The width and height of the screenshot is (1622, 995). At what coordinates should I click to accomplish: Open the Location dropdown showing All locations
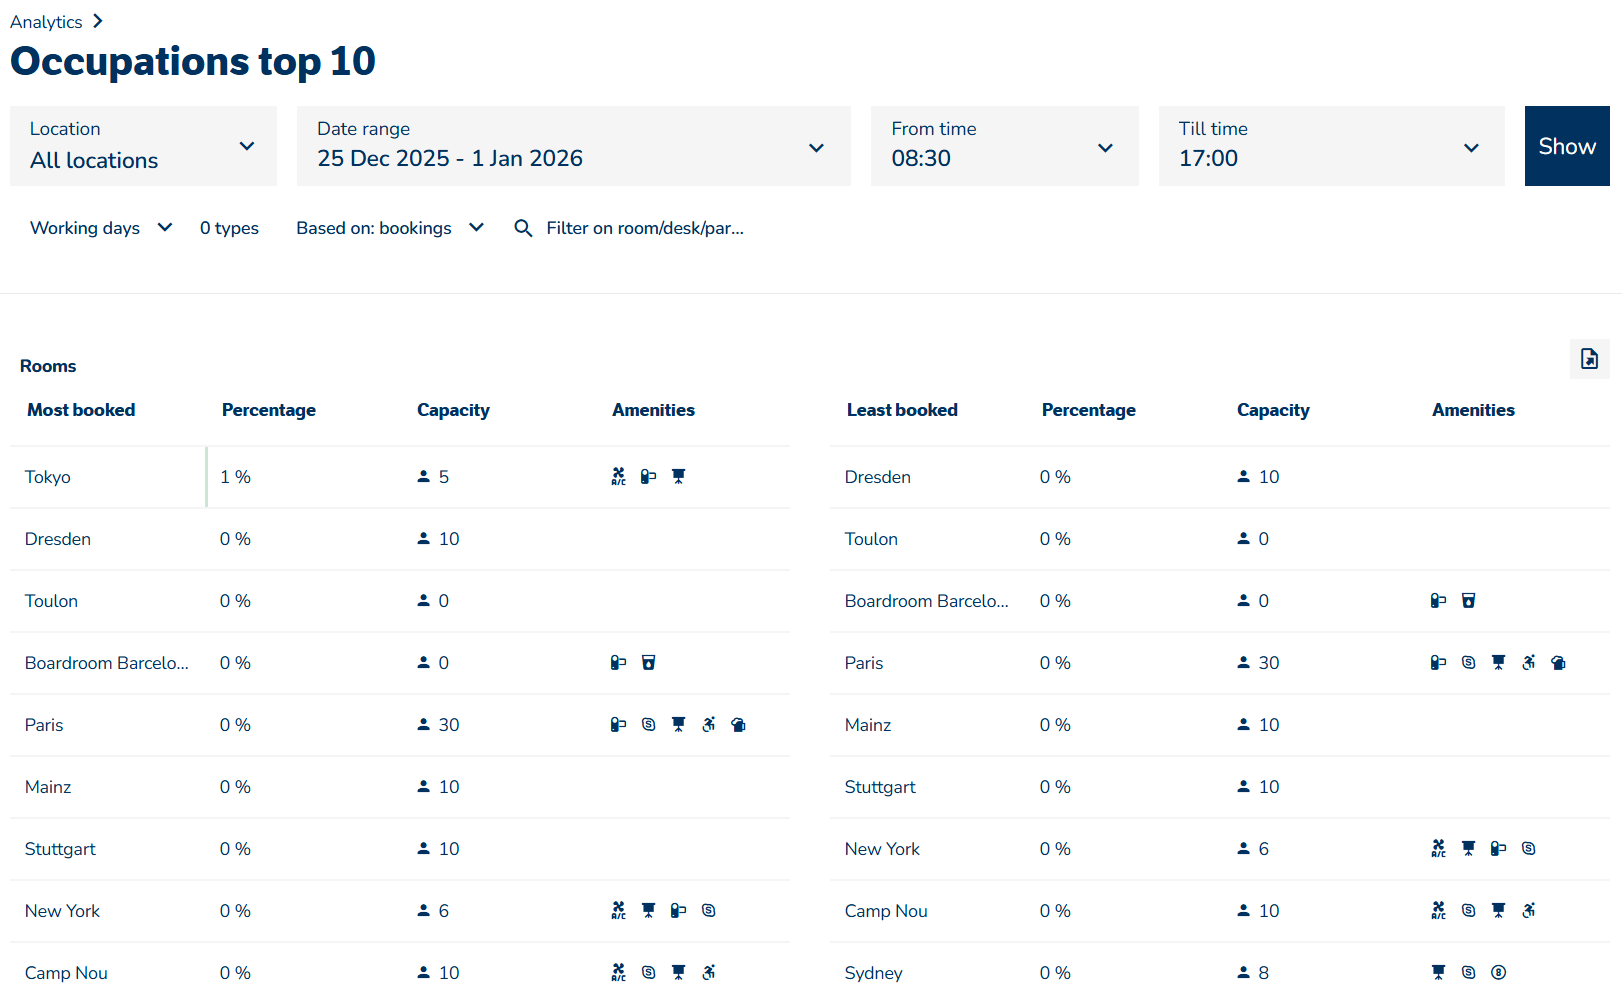click(143, 147)
